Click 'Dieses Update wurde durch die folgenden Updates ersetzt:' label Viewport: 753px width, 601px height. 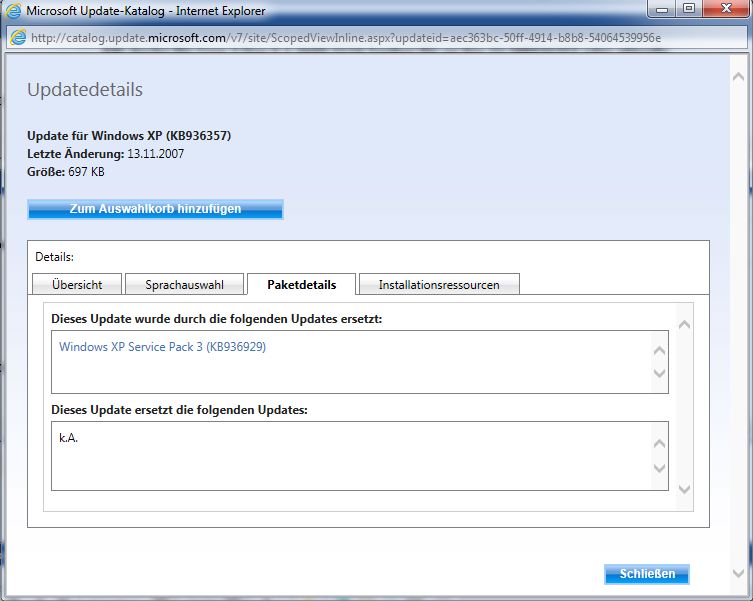click(217, 319)
